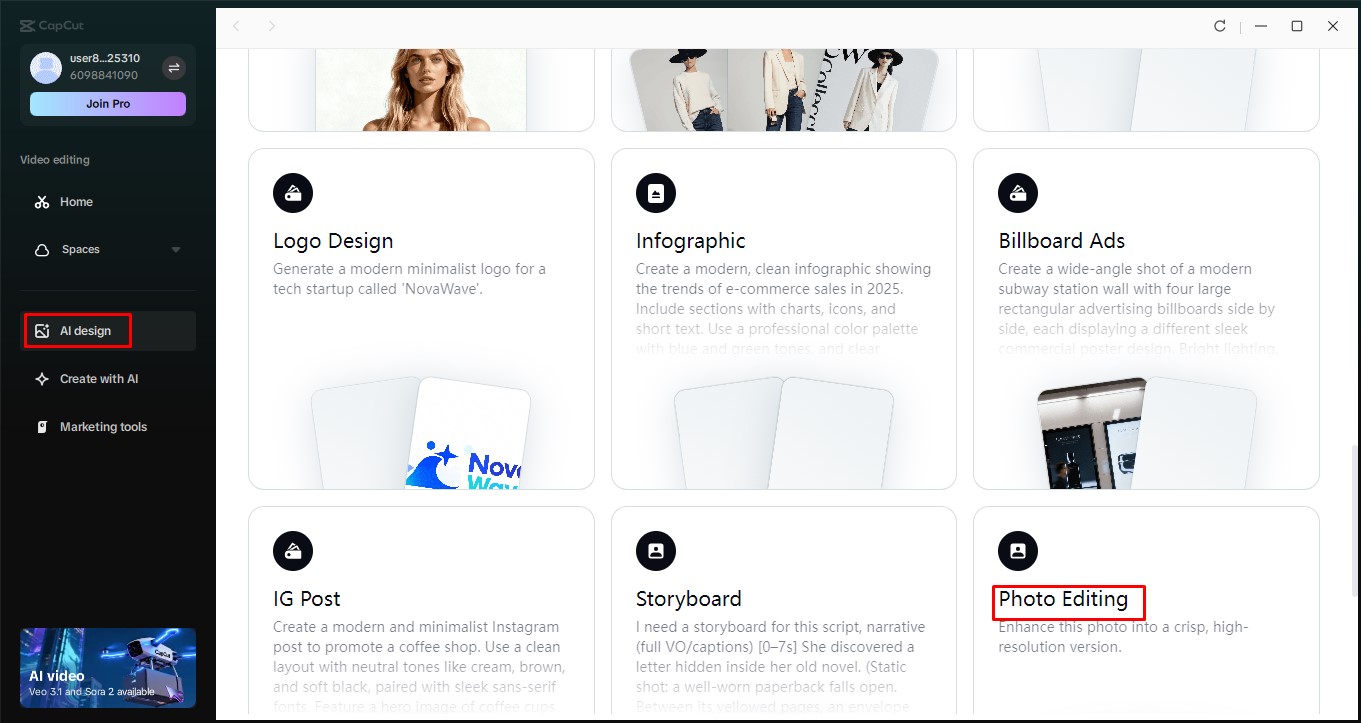Image resolution: width=1361 pixels, height=723 pixels.
Task: Click the Storyboard card's portrait icon
Action: pyautogui.click(x=655, y=550)
